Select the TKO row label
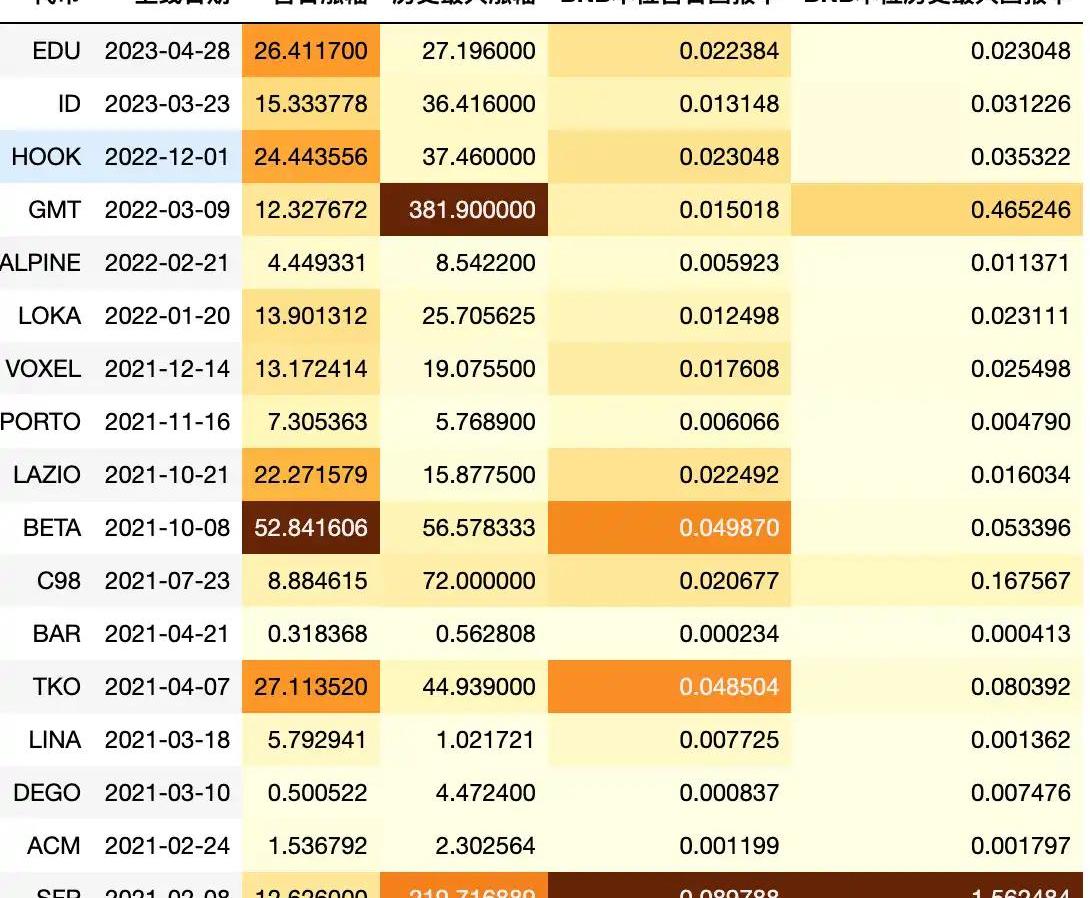 [x=56, y=687]
